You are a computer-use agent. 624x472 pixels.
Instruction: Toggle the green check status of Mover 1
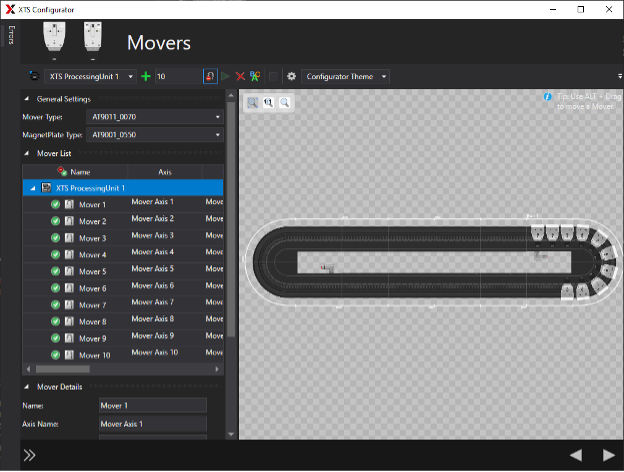coord(56,205)
